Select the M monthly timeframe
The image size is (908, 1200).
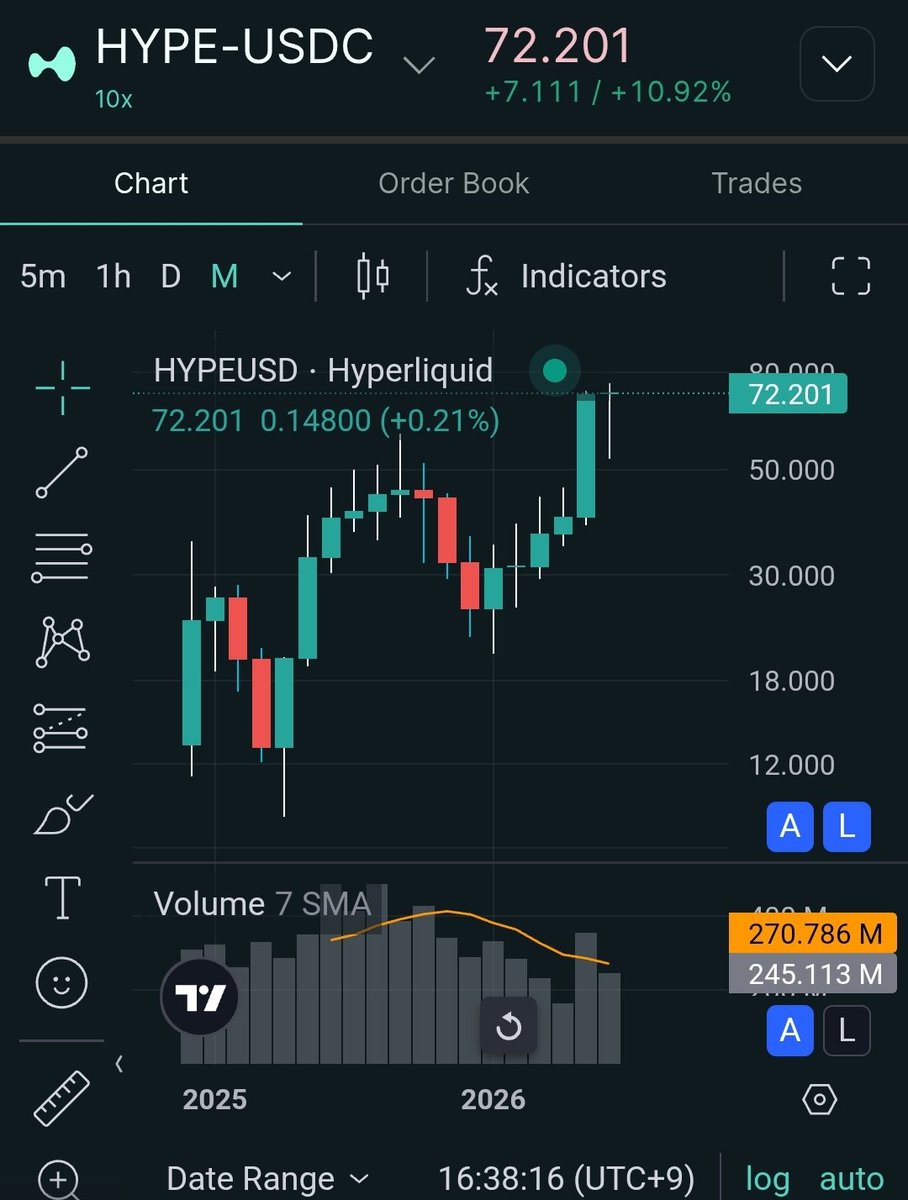[225, 276]
